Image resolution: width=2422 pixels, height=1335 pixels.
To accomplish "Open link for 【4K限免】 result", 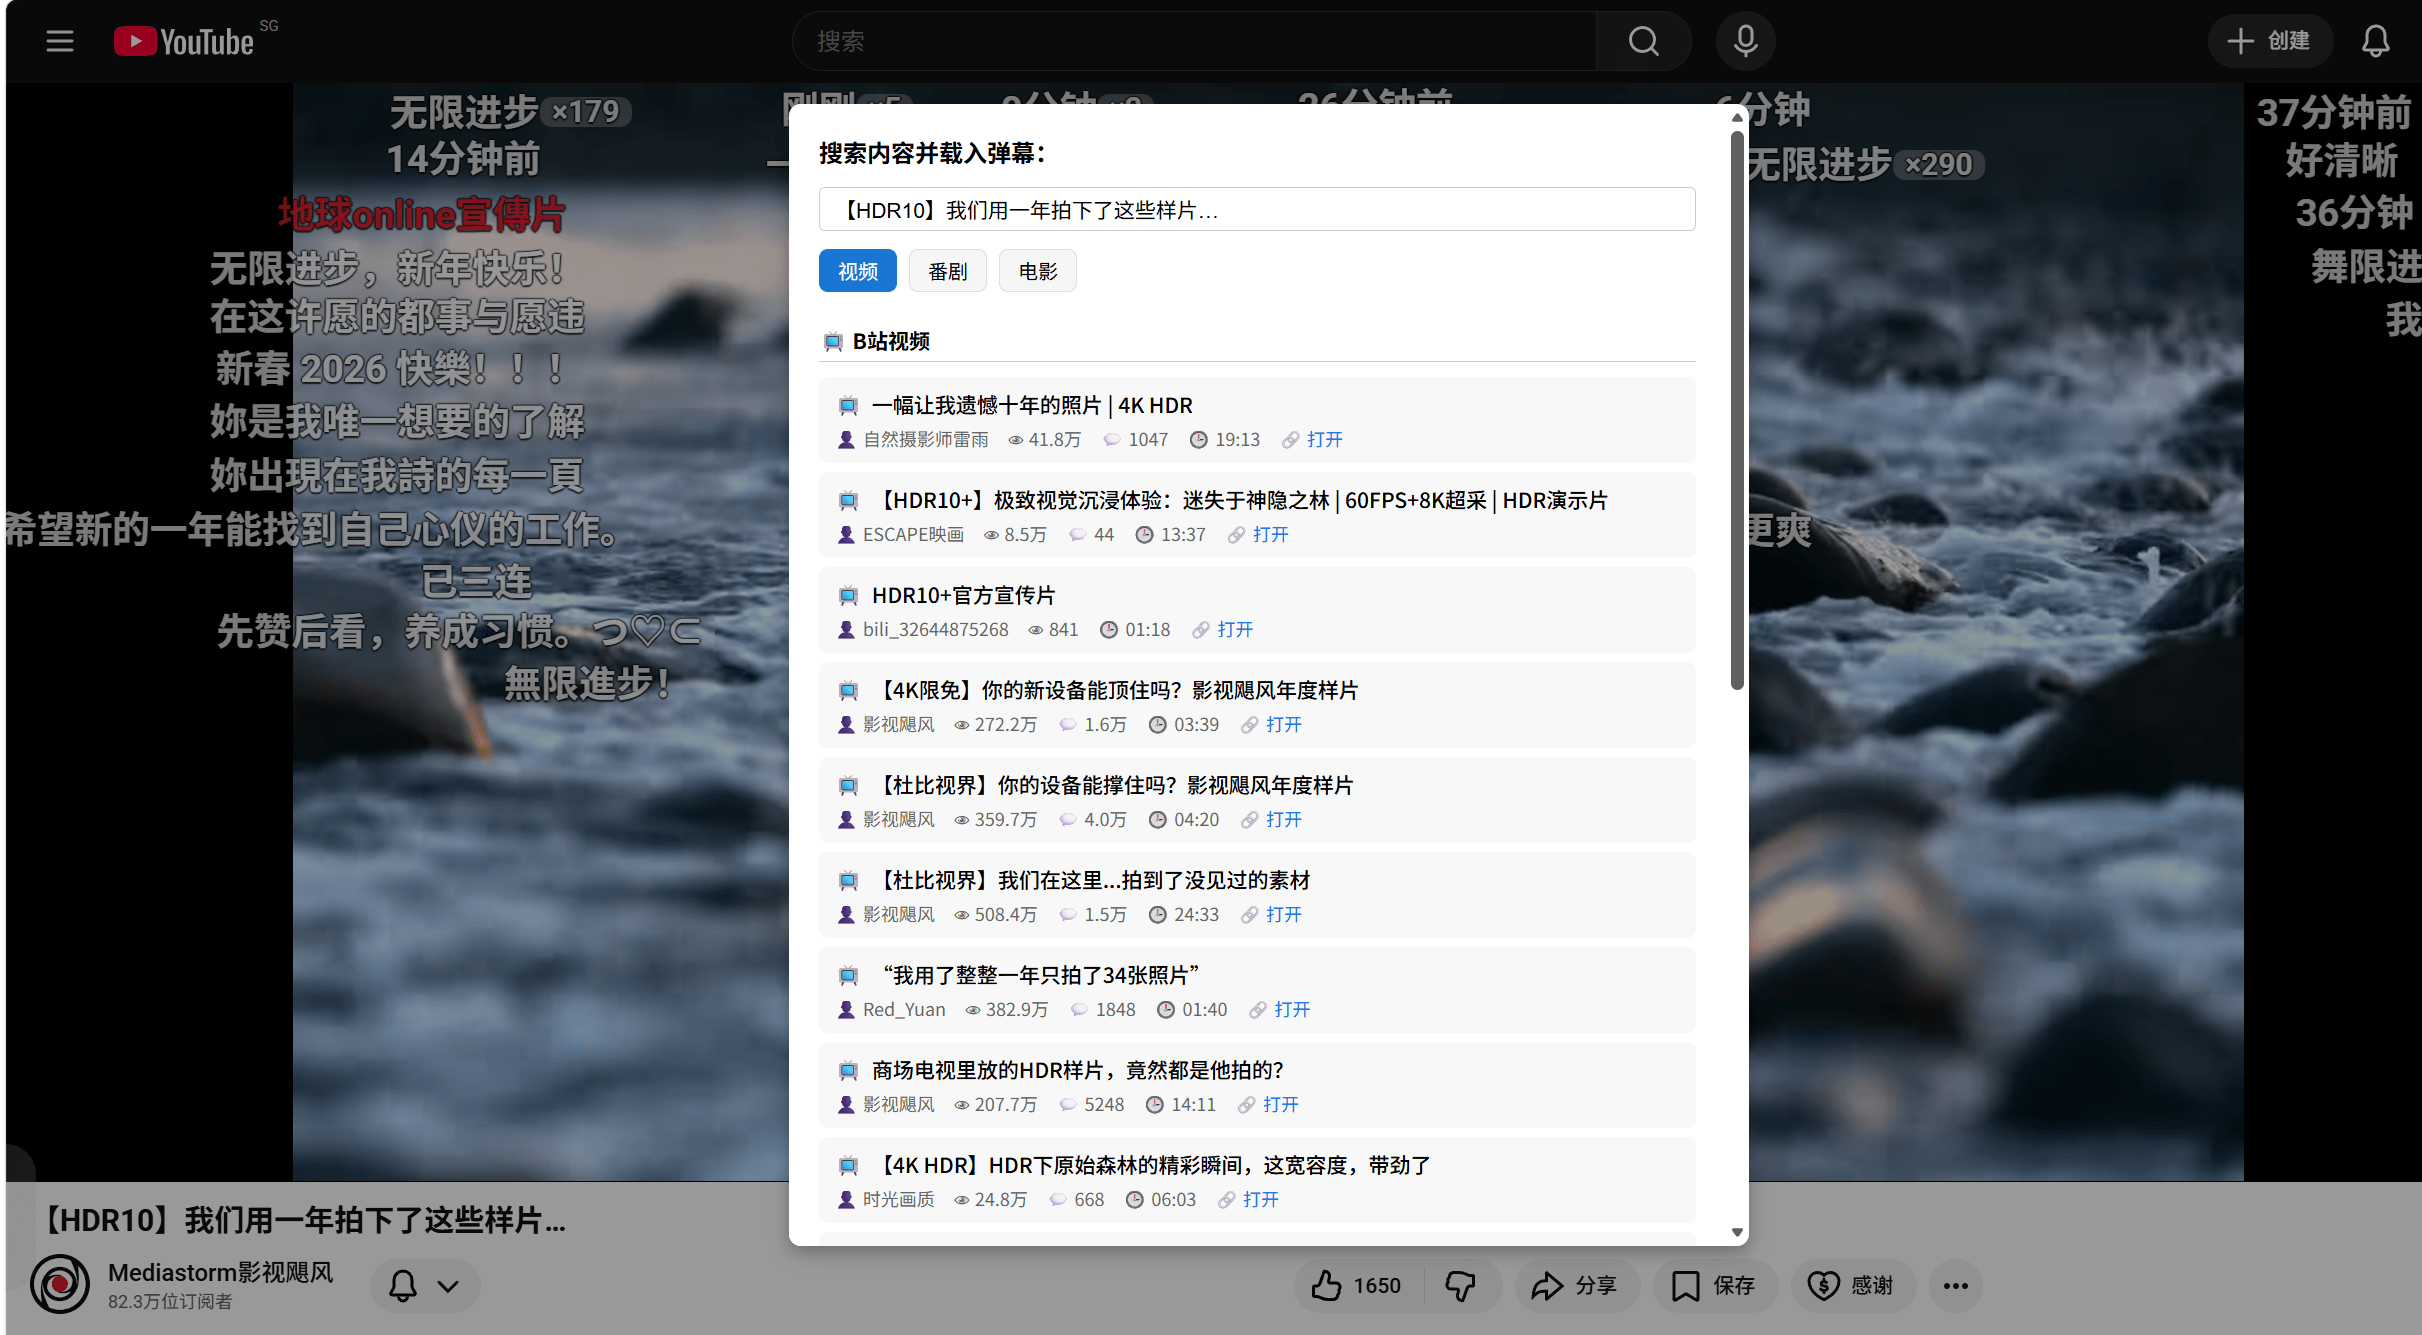I will pos(1283,725).
